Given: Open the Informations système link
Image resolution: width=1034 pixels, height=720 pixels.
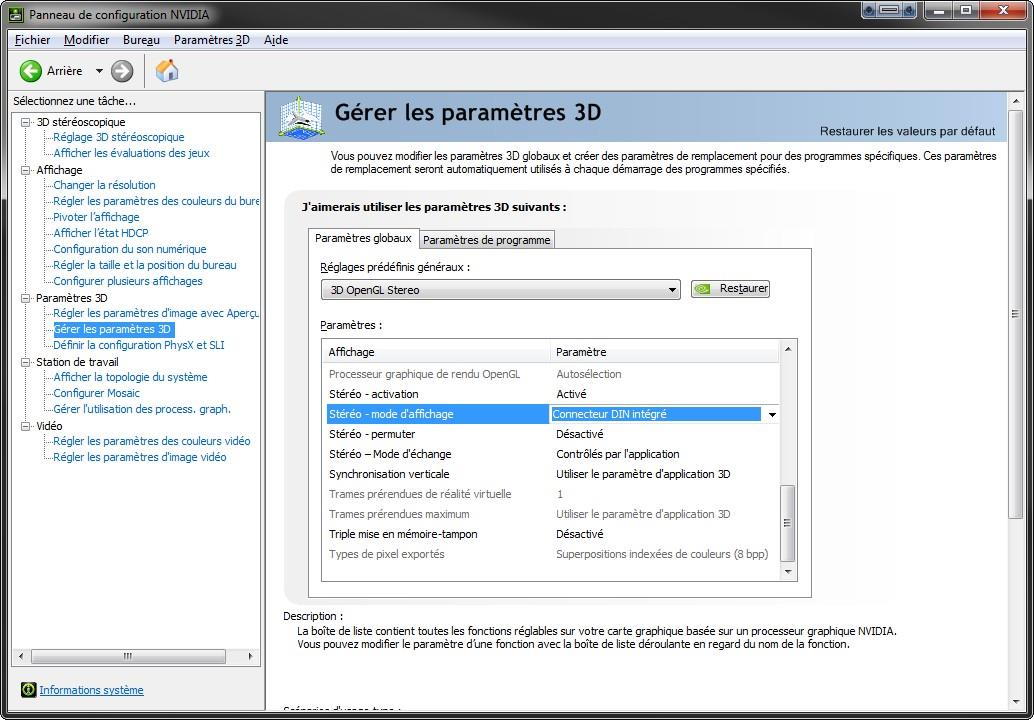Looking at the screenshot, I should click(91, 690).
